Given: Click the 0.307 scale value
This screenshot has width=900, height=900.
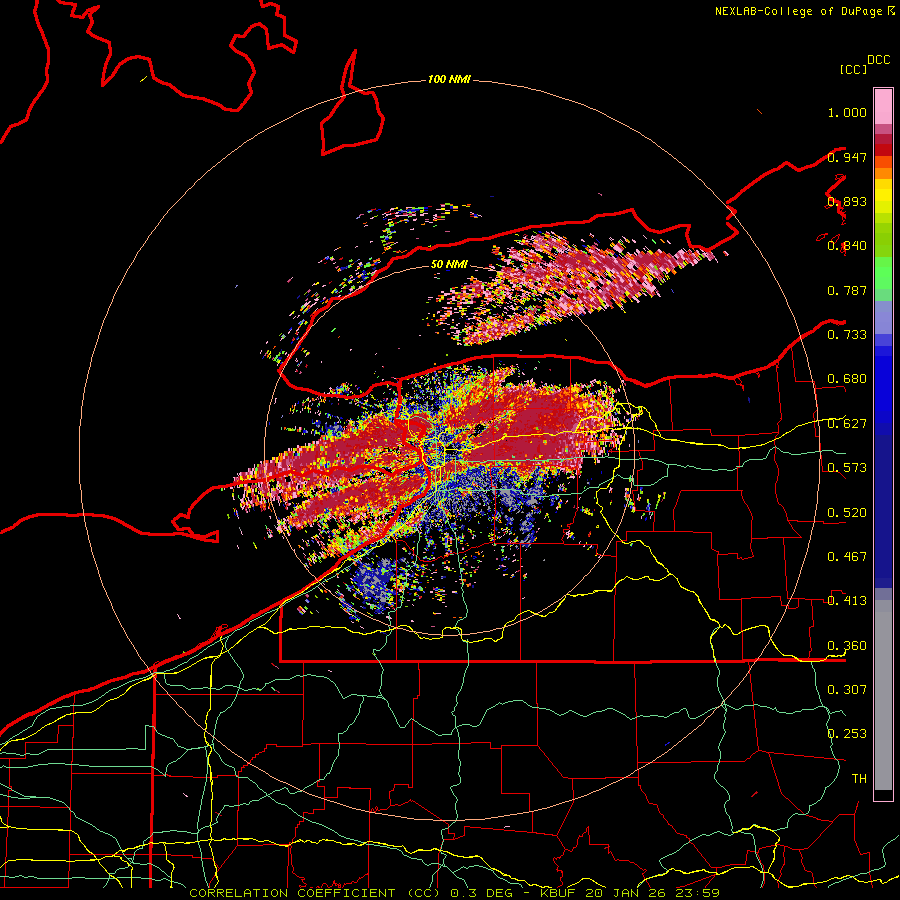Looking at the screenshot, I should (847, 689).
